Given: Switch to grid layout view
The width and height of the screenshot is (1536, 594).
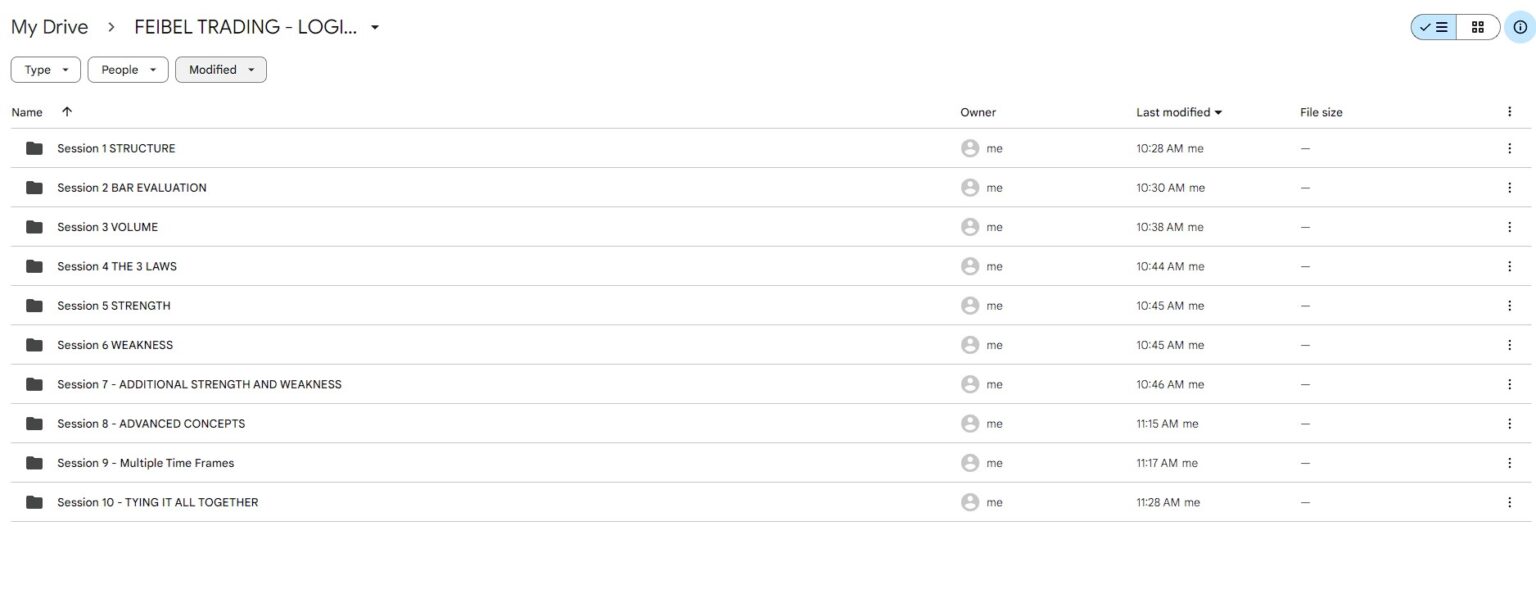Looking at the screenshot, I should [x=1478, y=27].
